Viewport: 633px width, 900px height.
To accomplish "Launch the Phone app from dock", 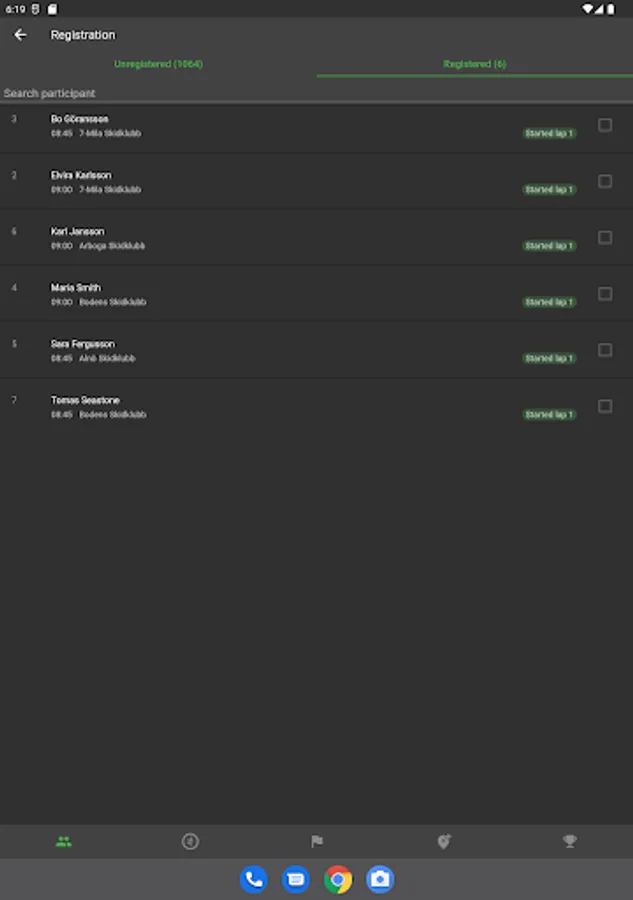I will [x=254, y=880].
